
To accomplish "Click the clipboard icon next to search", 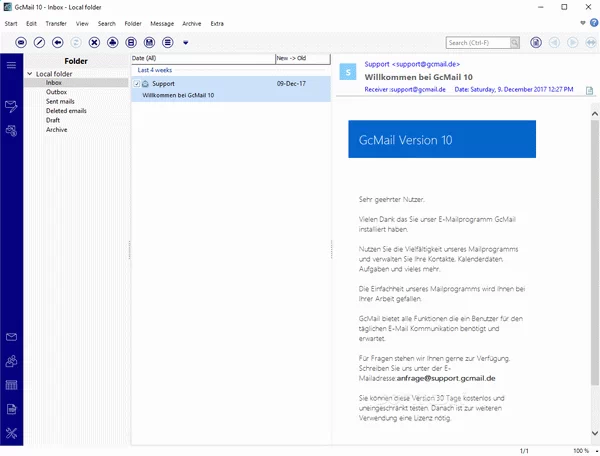I will 536,42.
